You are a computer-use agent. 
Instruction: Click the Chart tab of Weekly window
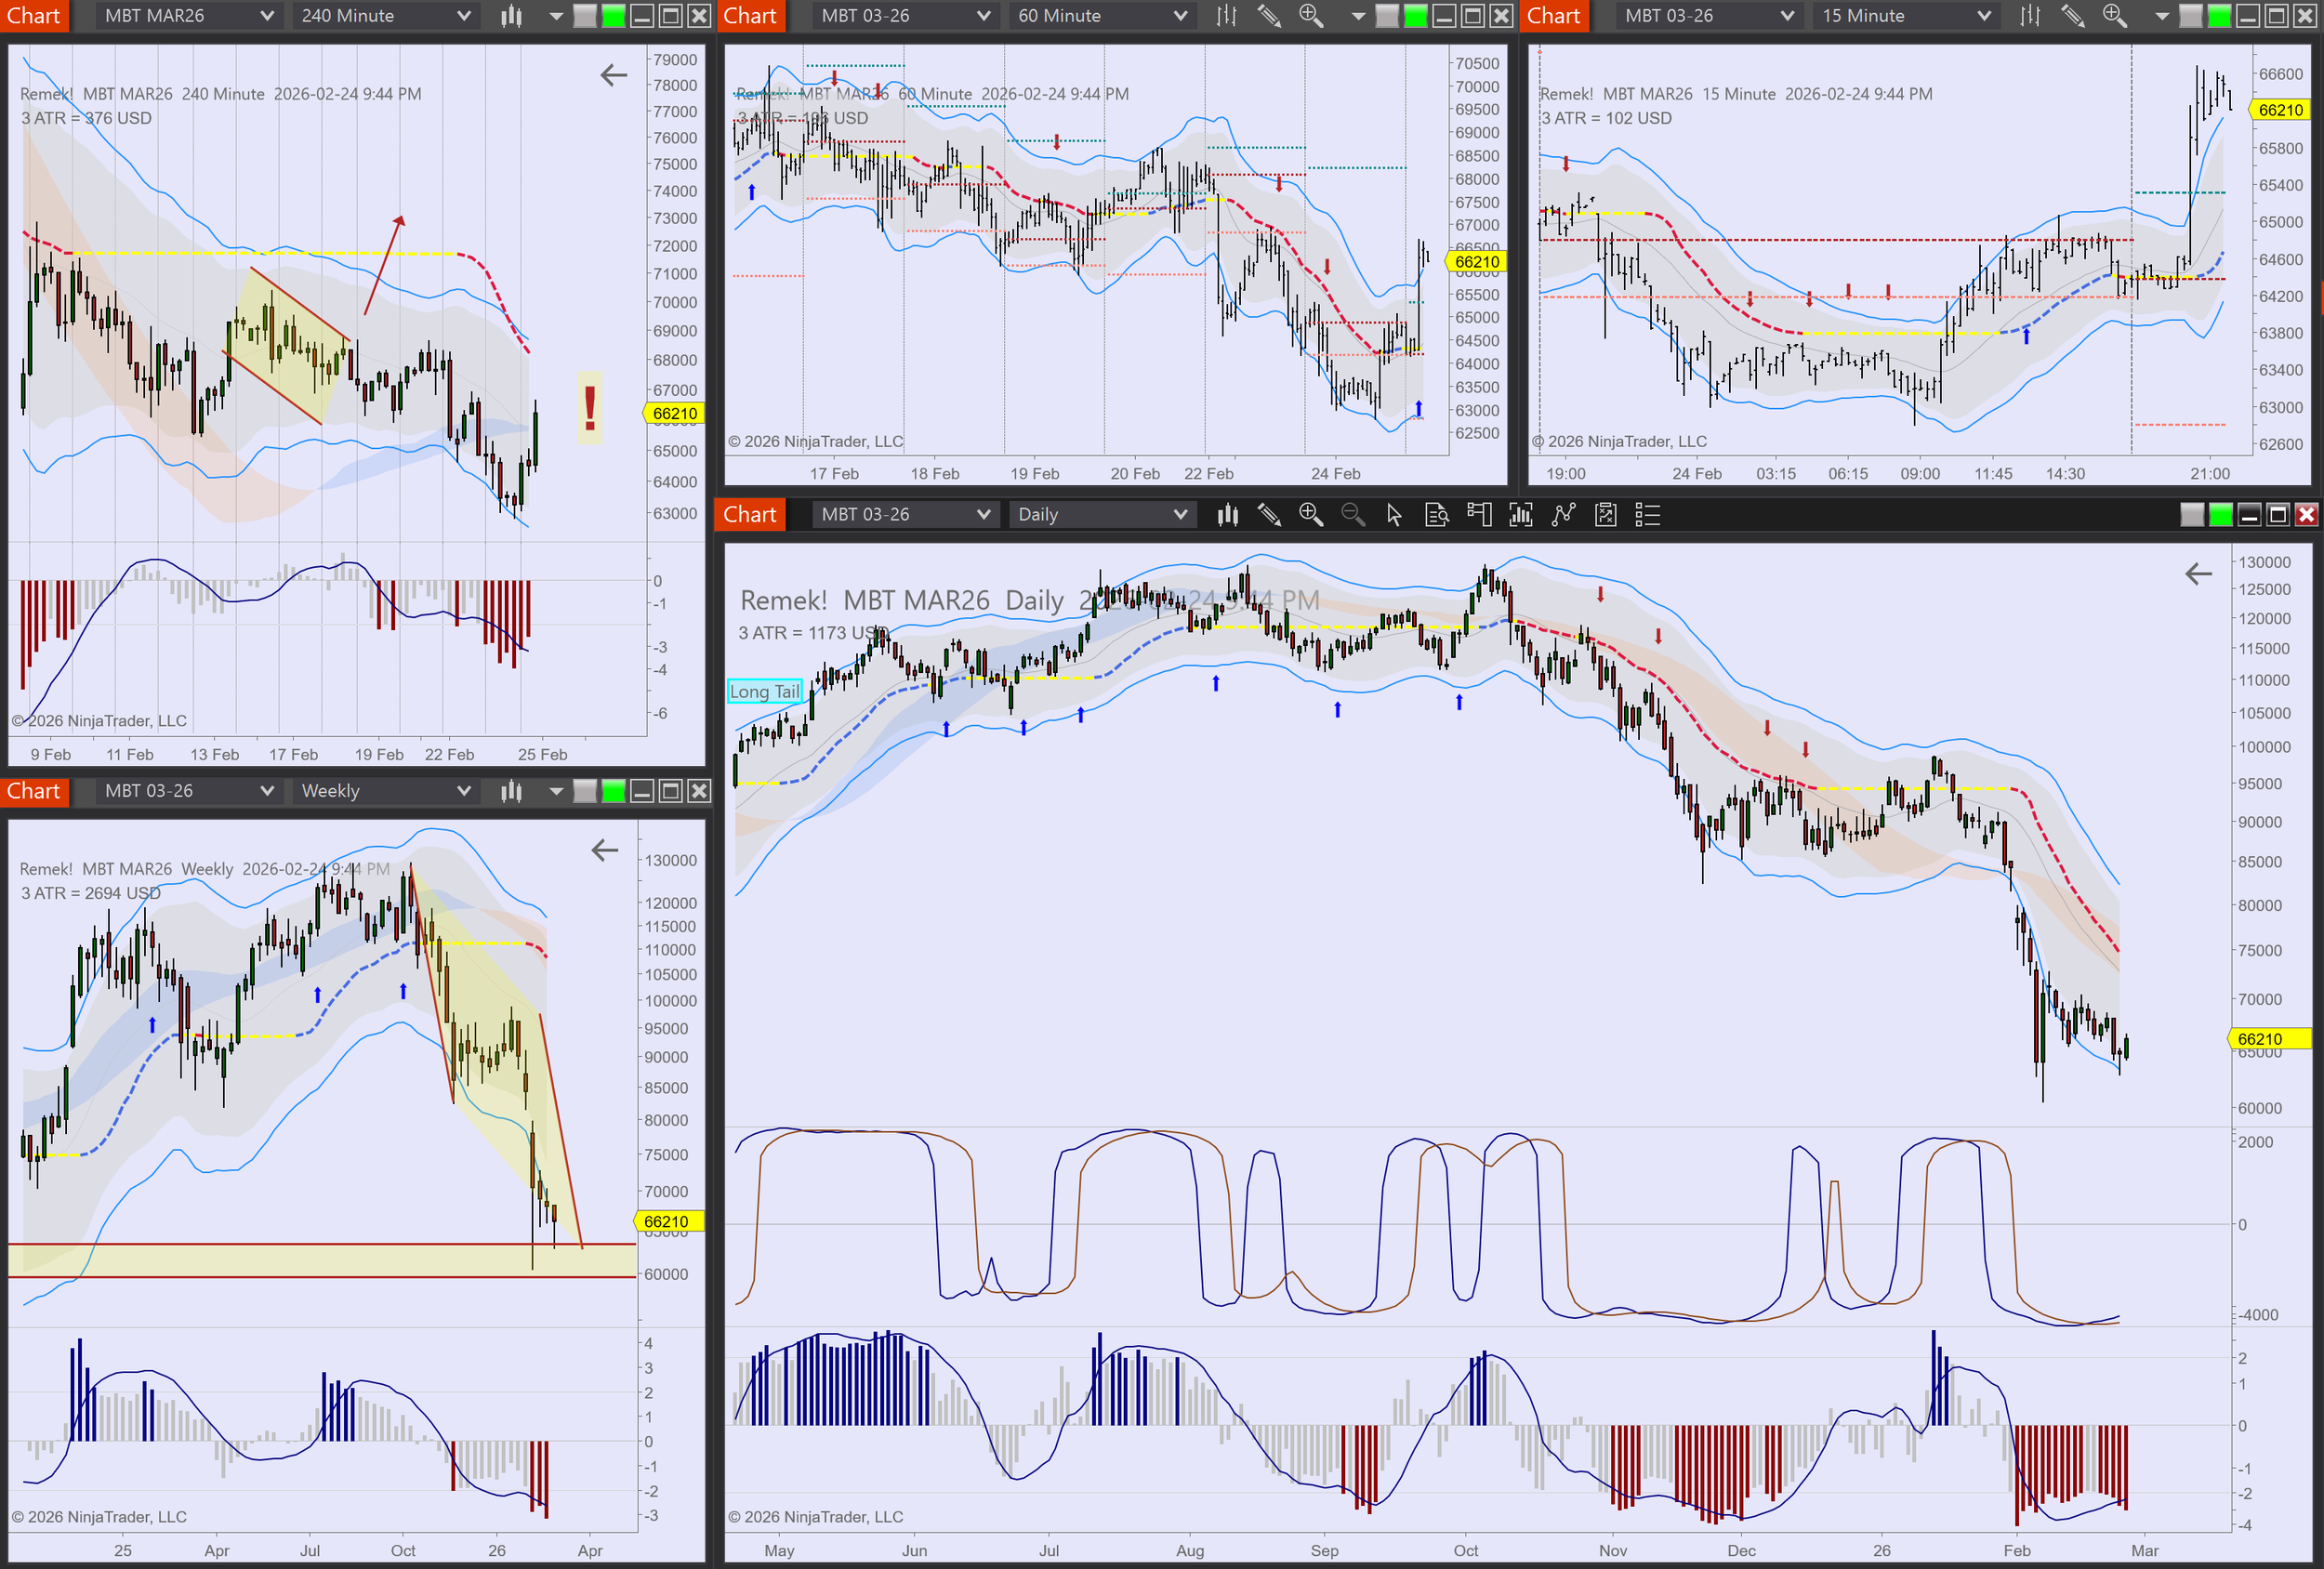click(x=34, y=791)
